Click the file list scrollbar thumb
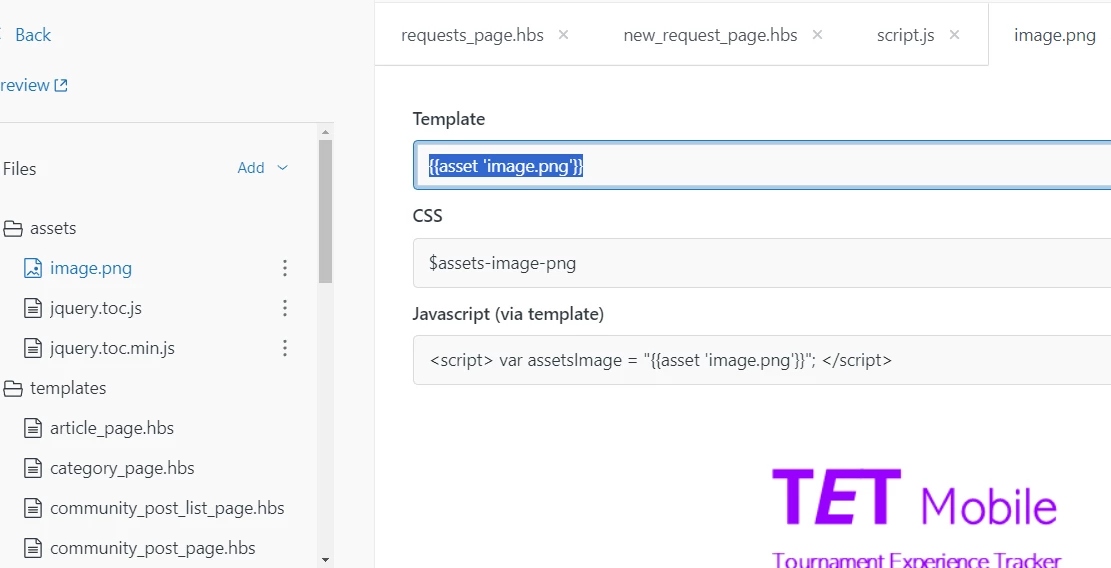 point(325,211)
